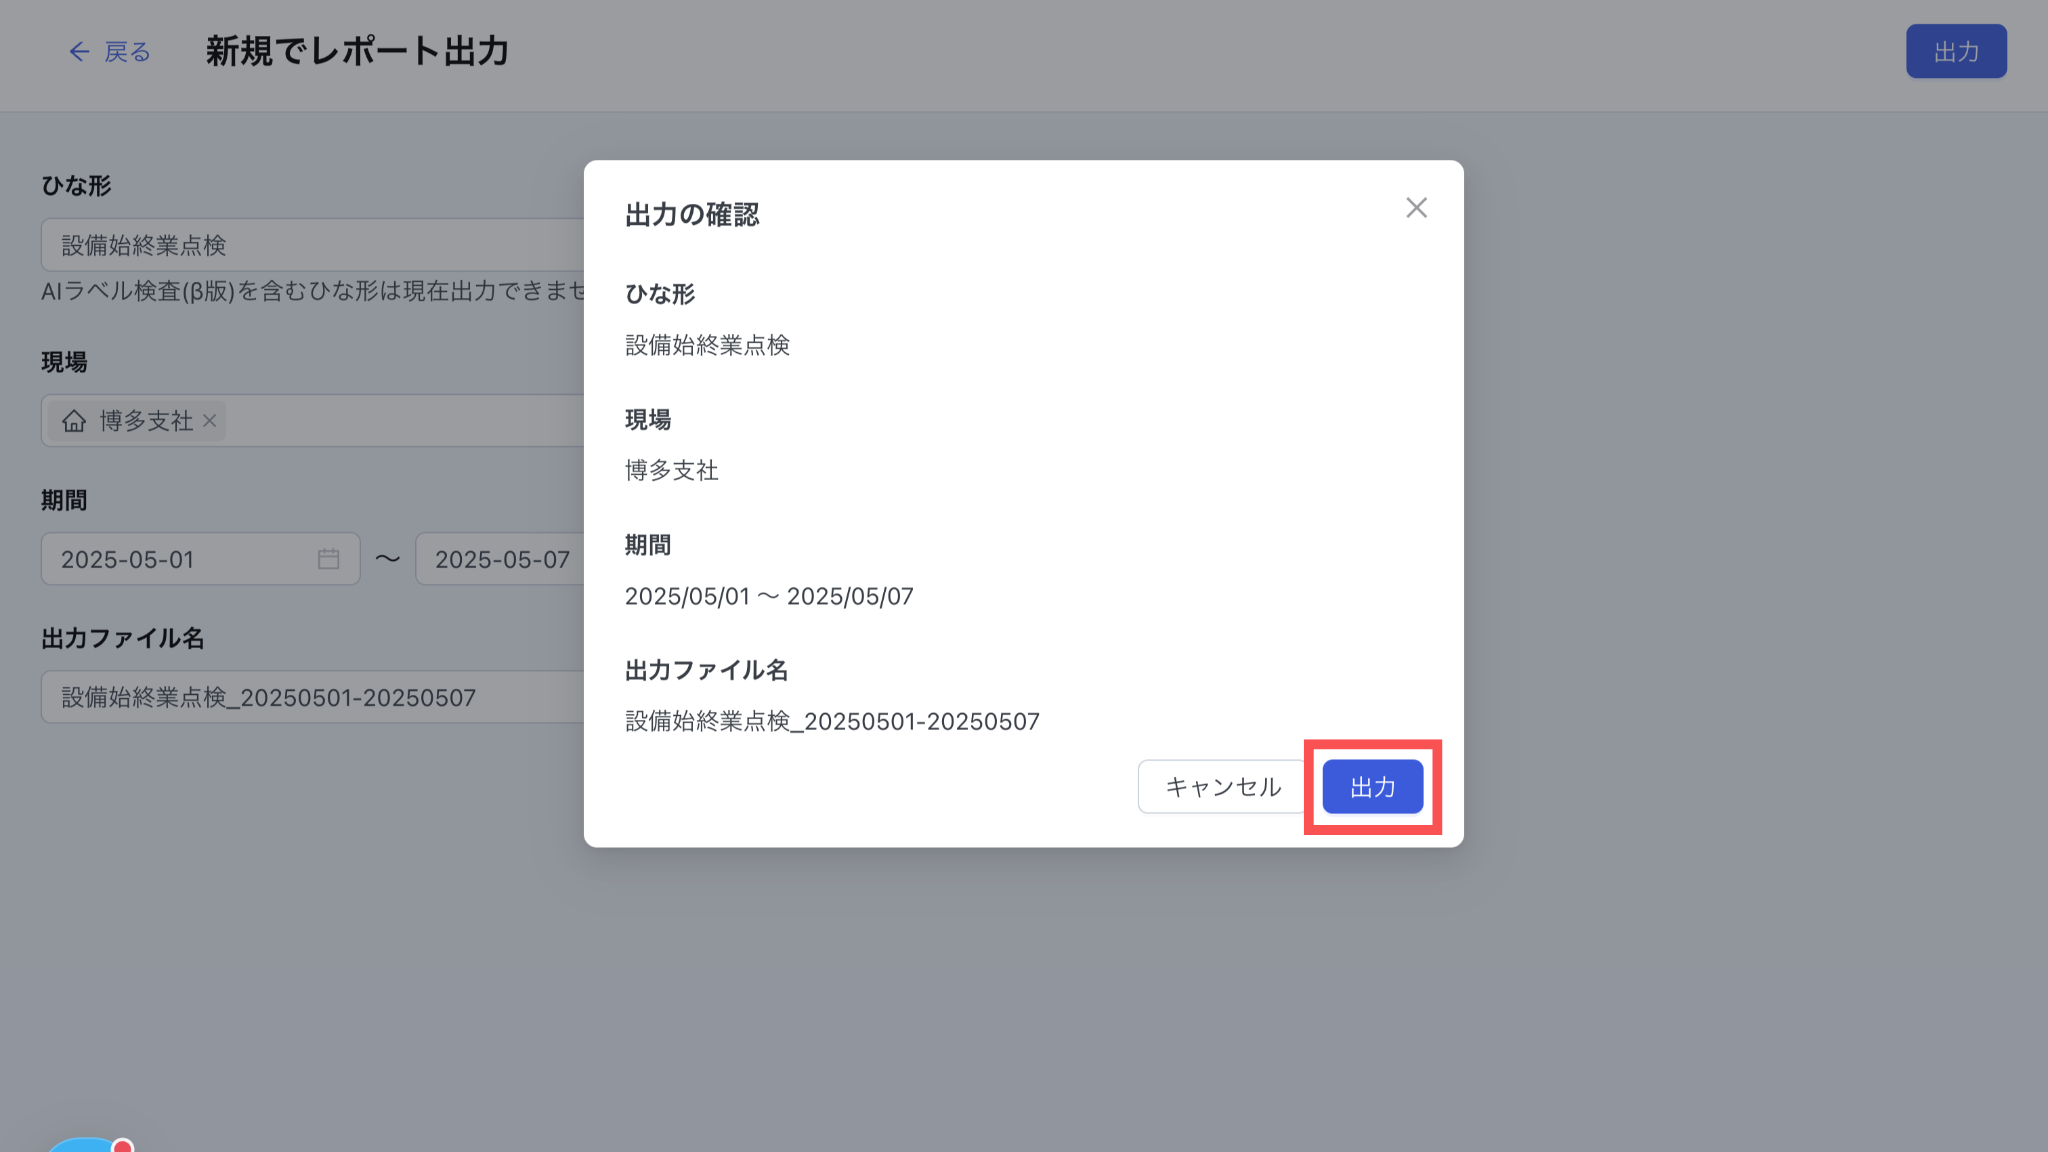Image resolution: width=2048 pixels, height=1152 pixels.
Task: Click the 出力の確認 dialog title
Action: (x=692, y=215)
